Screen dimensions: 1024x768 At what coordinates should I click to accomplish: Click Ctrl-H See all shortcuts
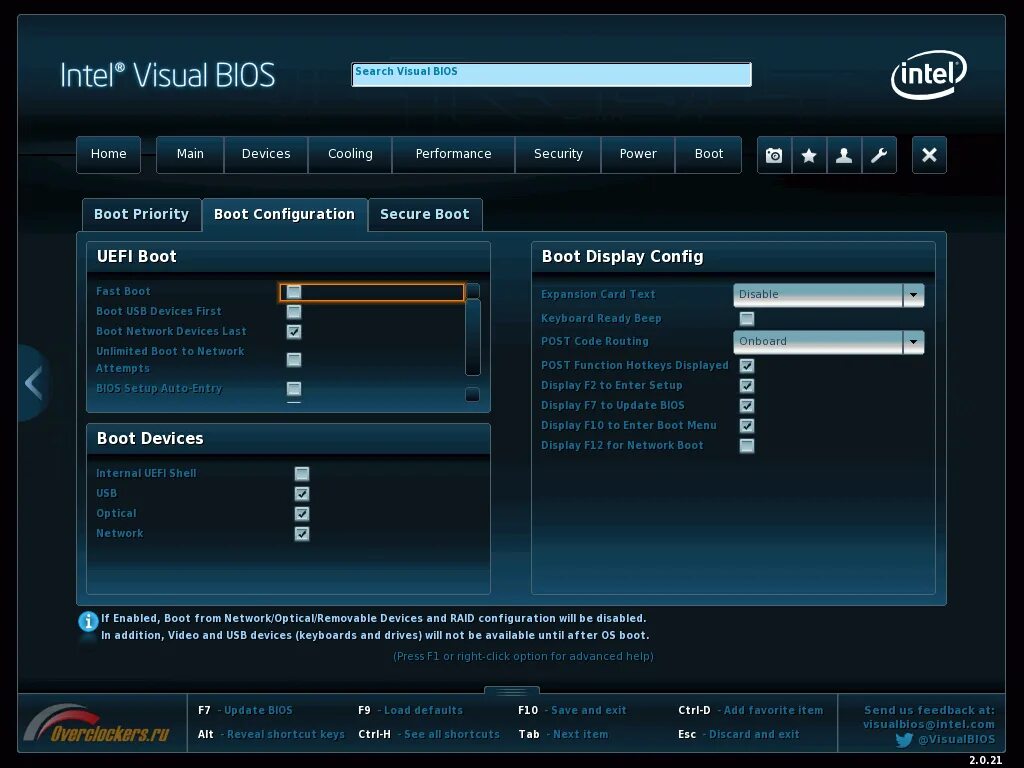coord(429,735)
